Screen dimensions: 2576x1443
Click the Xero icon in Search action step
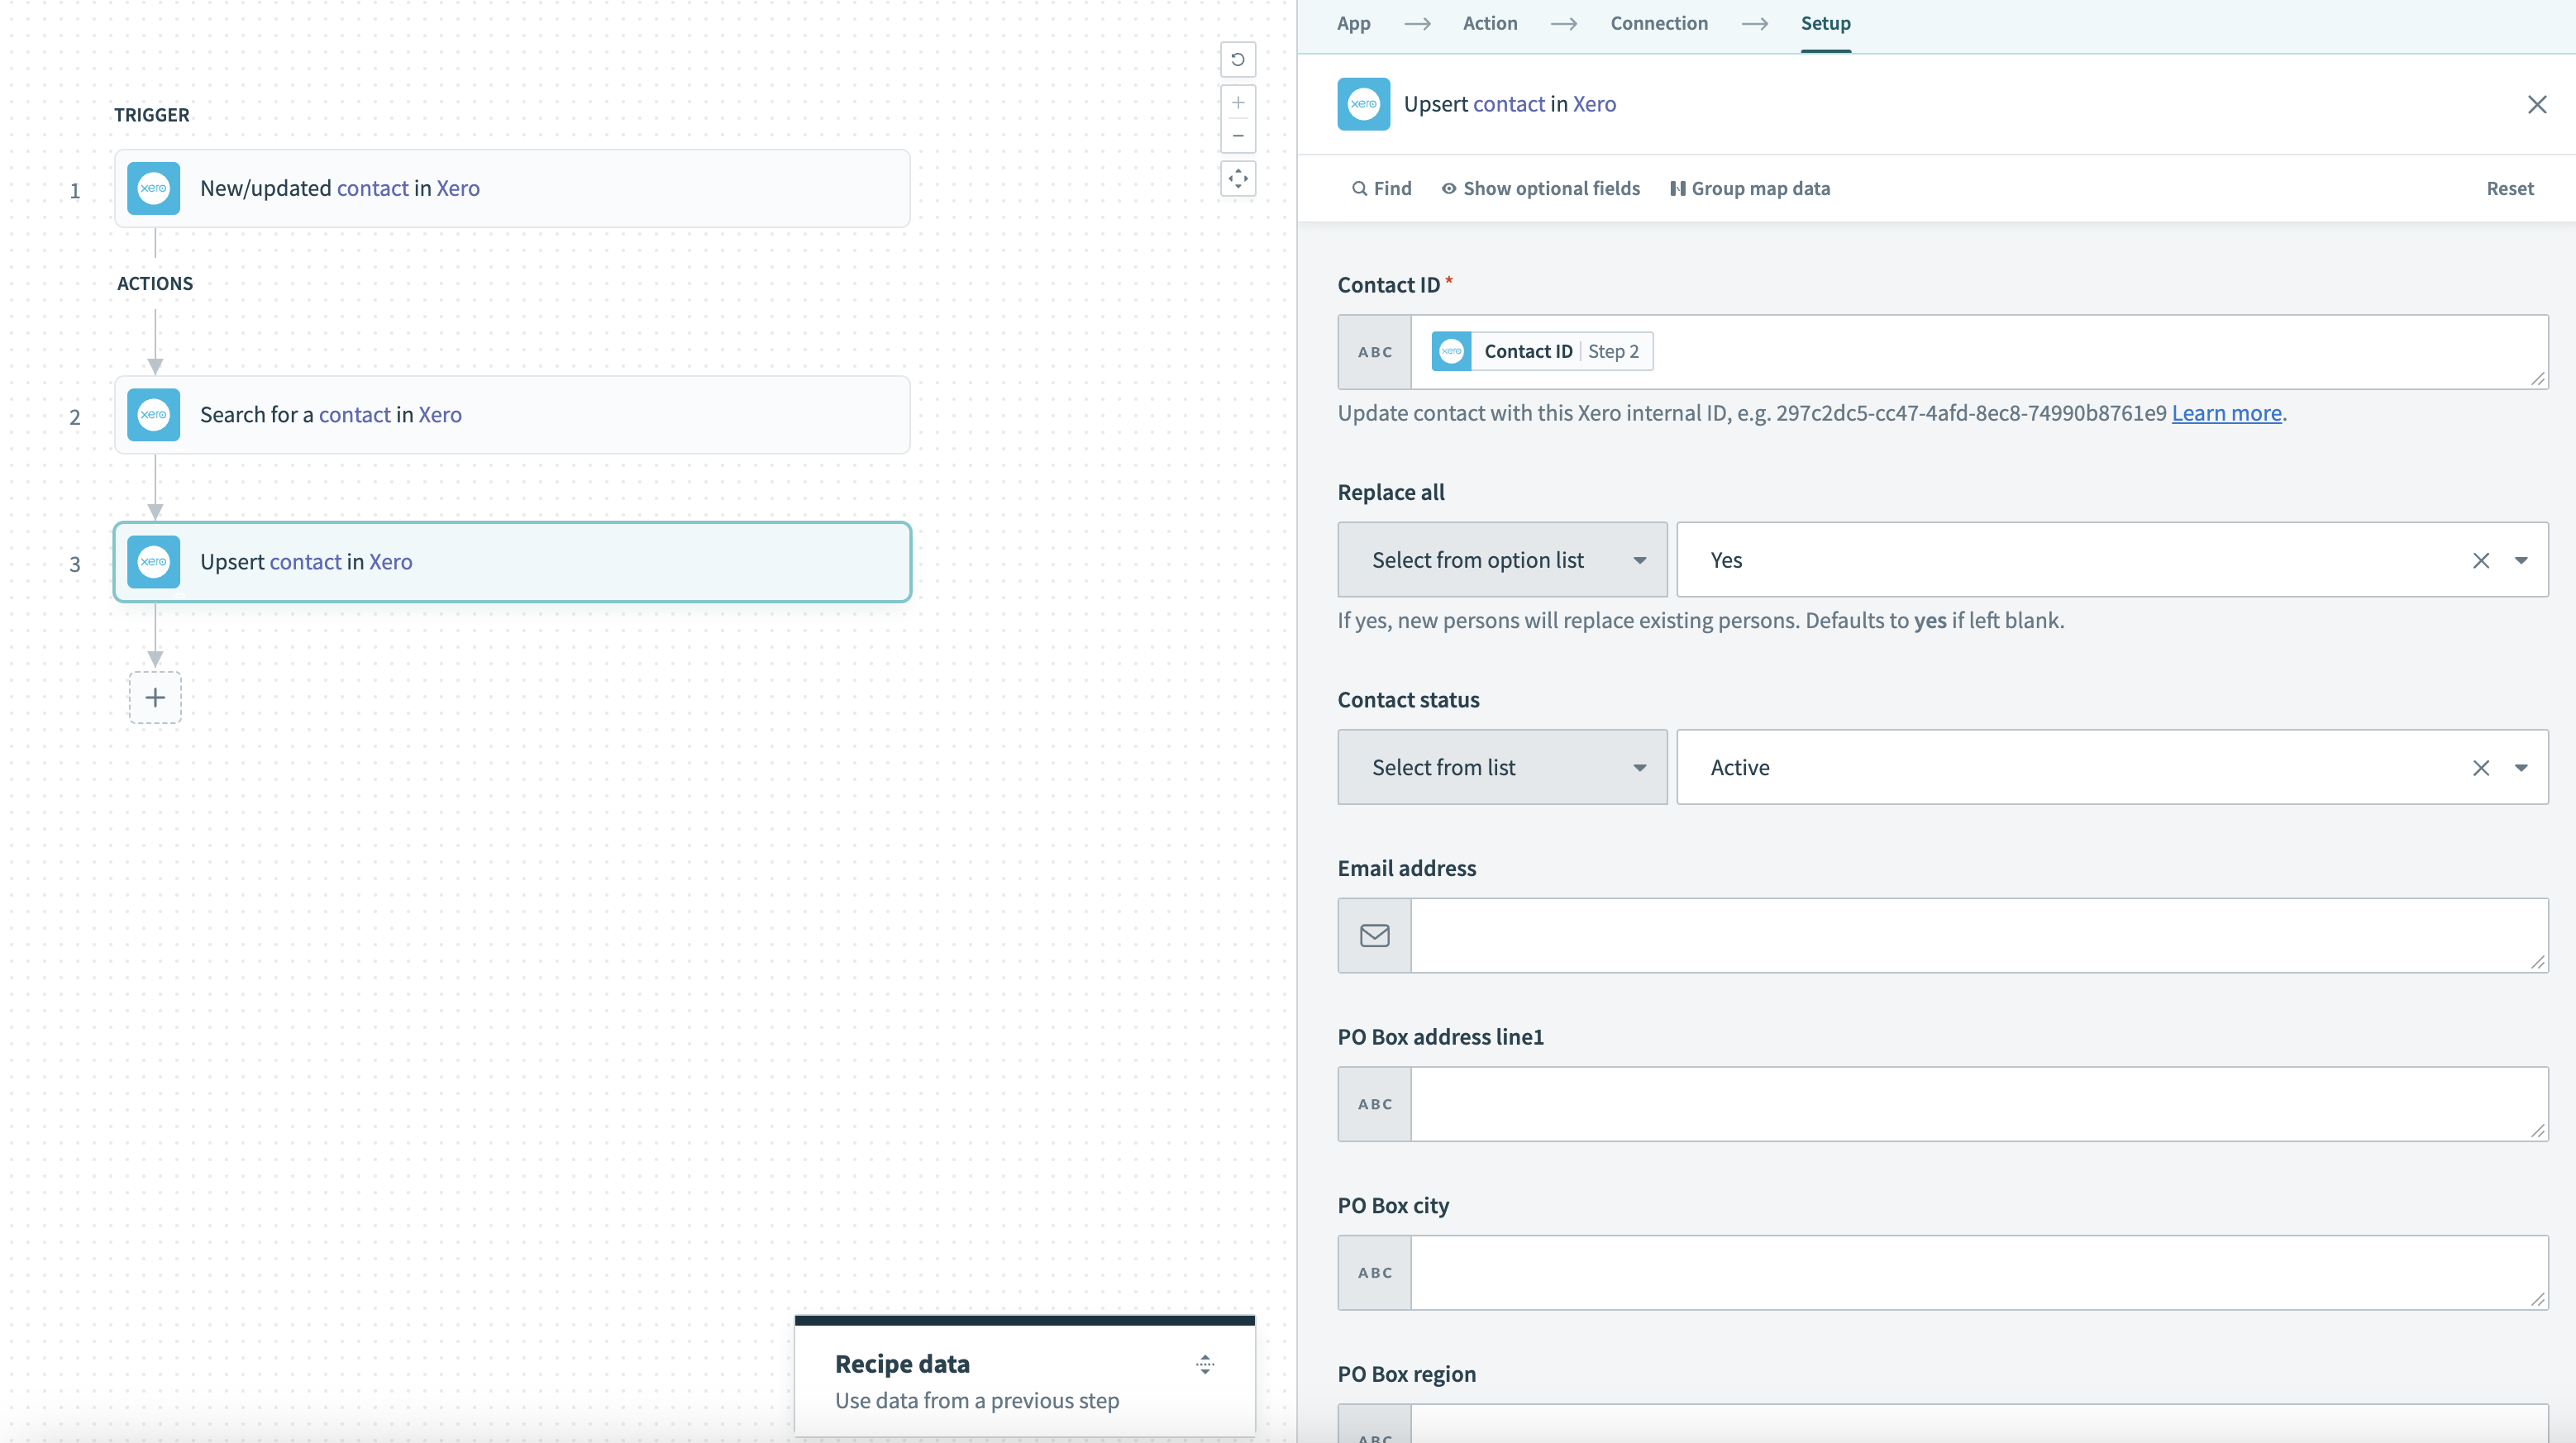pyautogui.click(x=154, y=414)
